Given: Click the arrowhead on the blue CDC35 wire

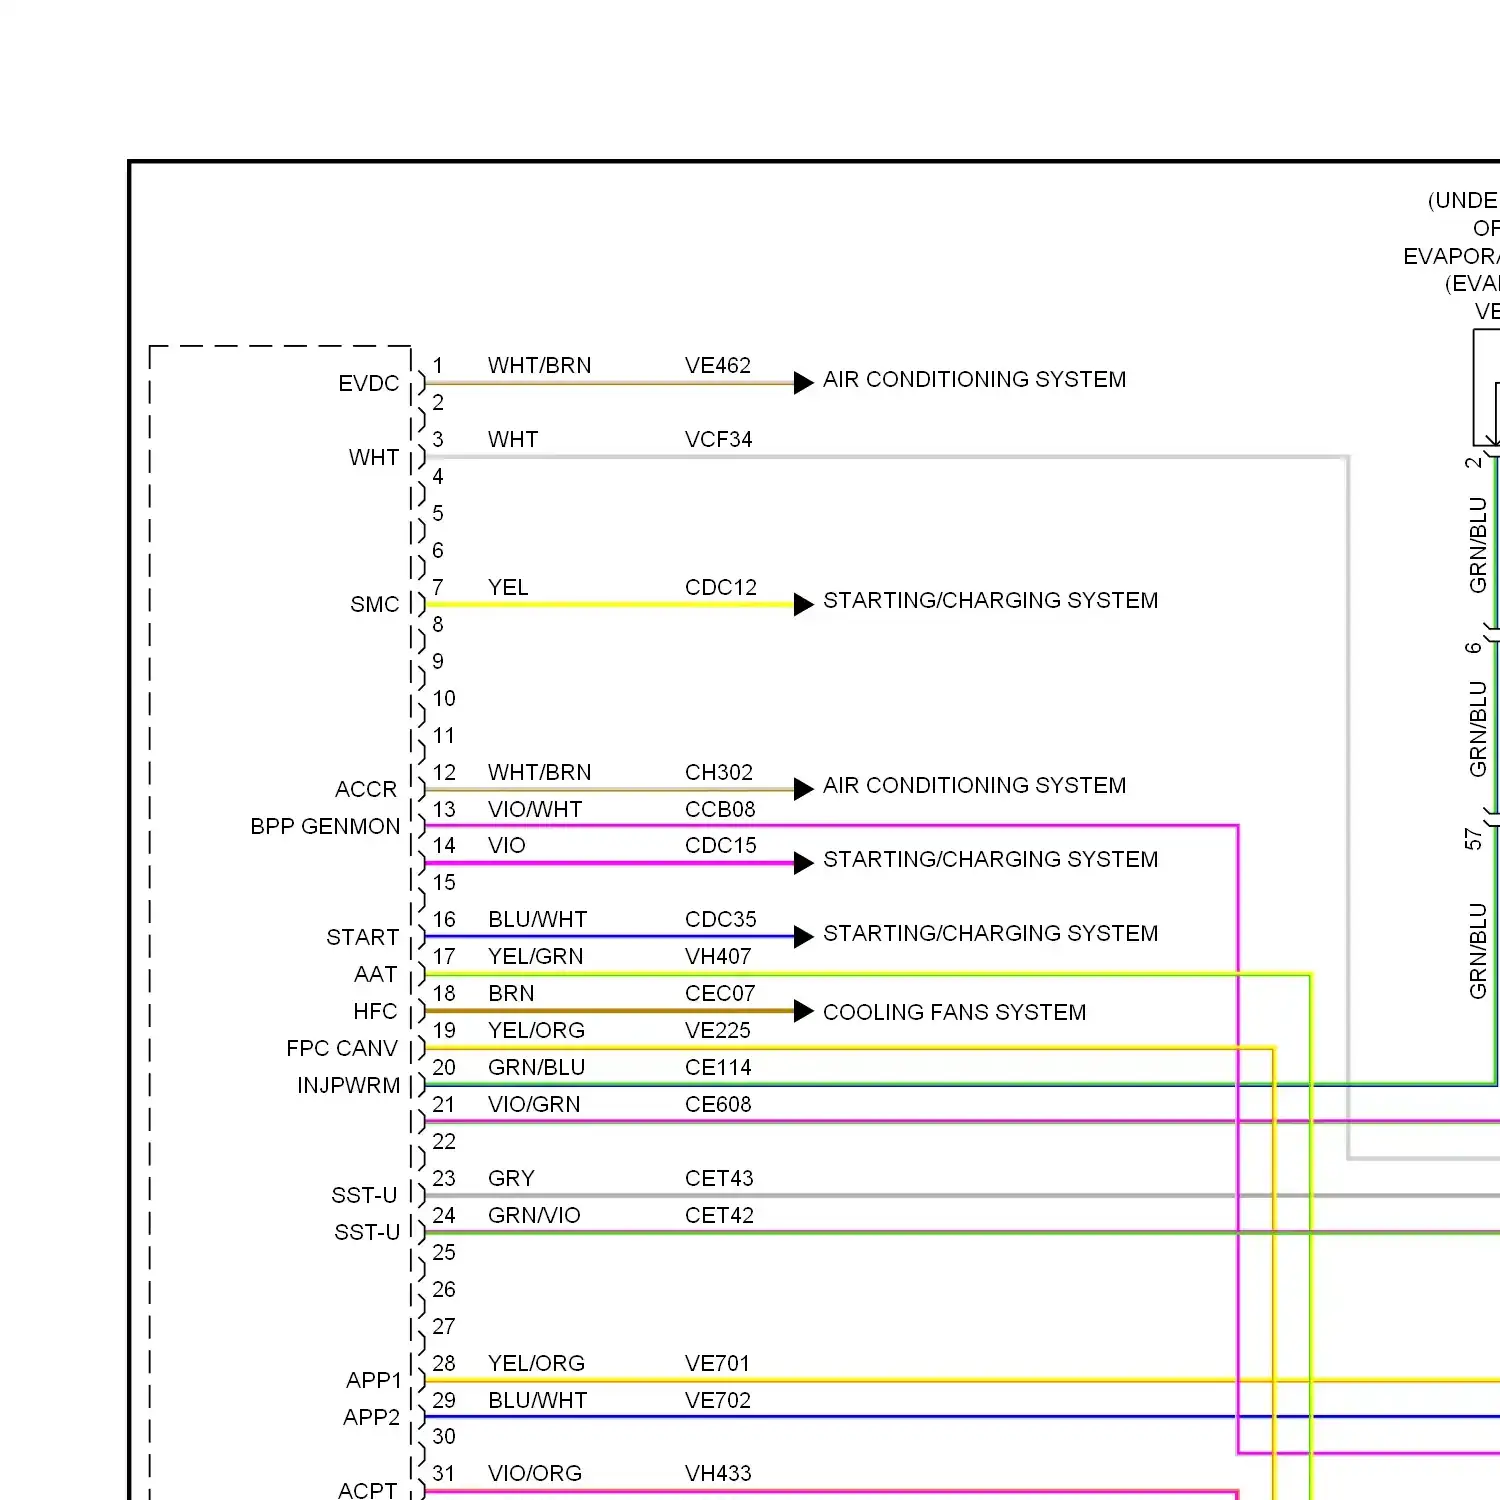Looking at the screenshot, I should tap(803, 937).
